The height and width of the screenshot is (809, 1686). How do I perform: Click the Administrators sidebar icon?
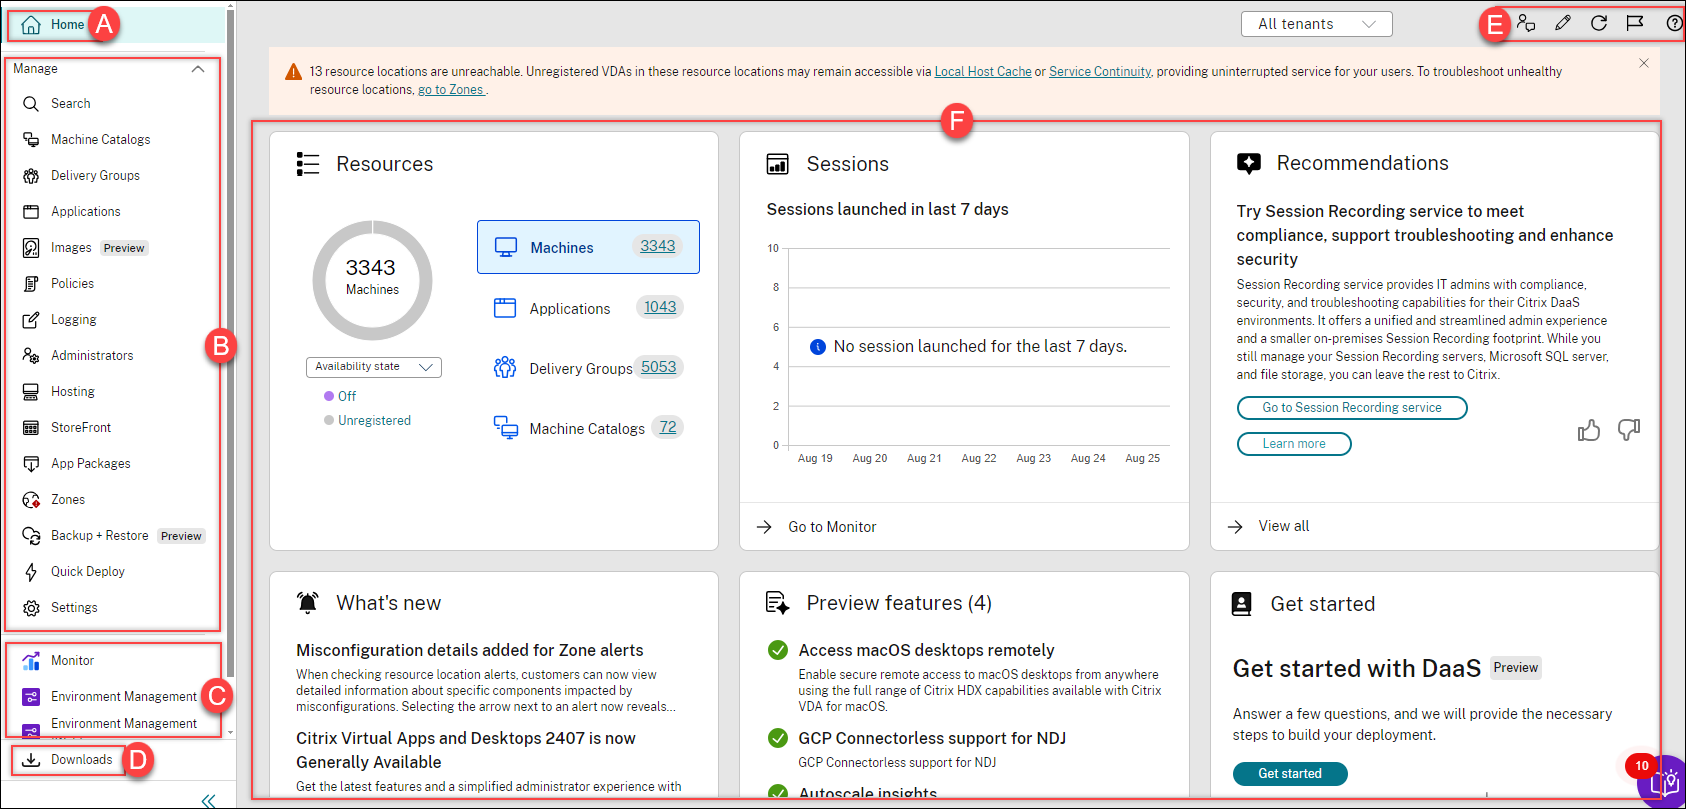coord(31,356)
